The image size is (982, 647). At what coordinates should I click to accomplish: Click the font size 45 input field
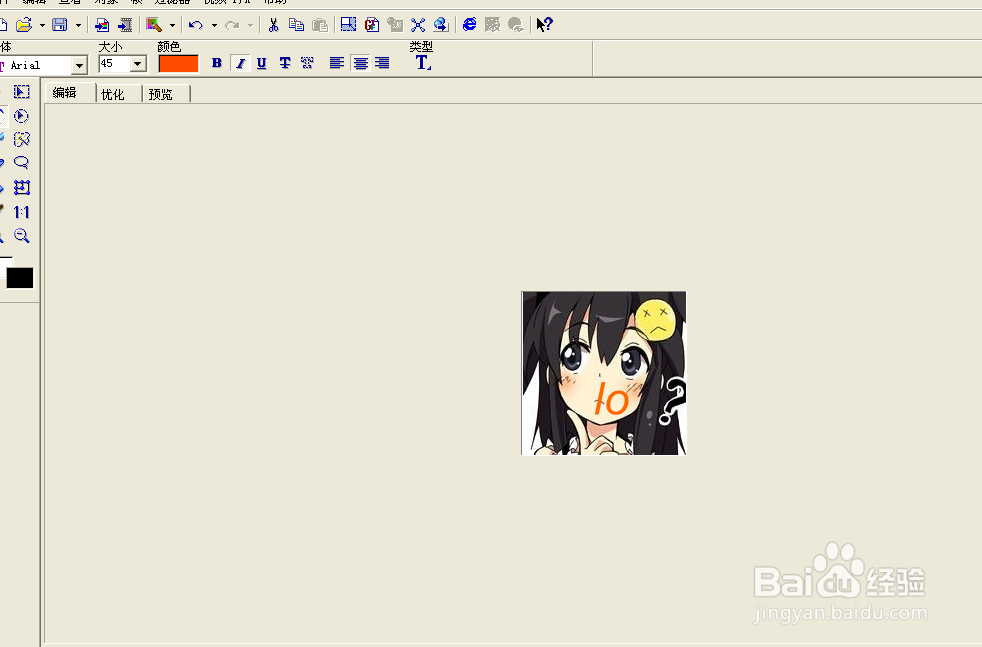pyautogui.click(x=115, y=64)
